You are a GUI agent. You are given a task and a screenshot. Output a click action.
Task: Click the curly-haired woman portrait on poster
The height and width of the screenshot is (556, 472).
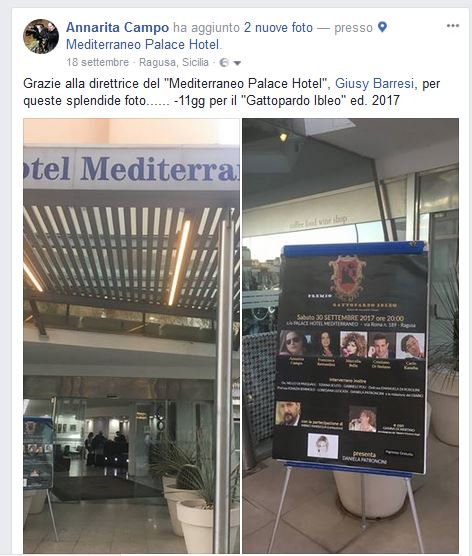[x=353, y=344]
